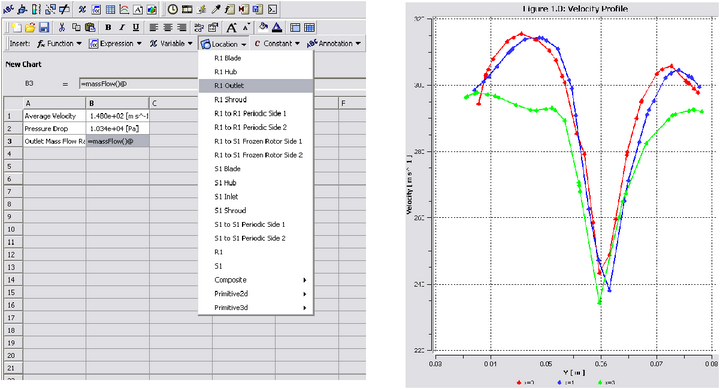The image size is (720, 389).
Task: Select the Pressure Drop cell
Action: click(x=54, y=129)
